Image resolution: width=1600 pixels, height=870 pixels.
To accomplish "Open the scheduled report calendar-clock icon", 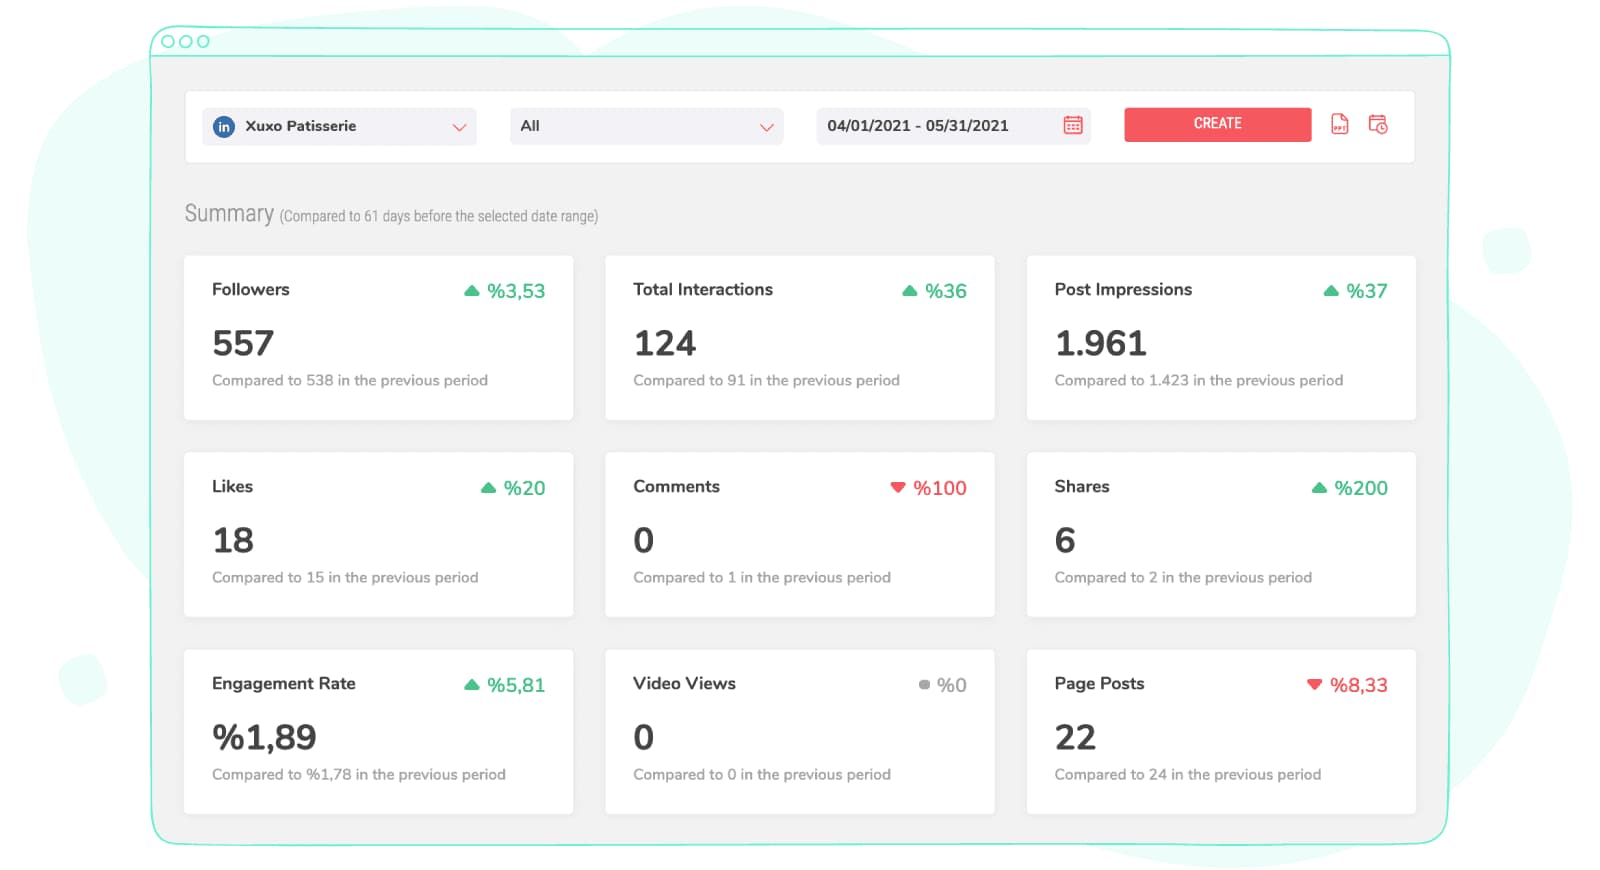I will (1378, 124).
